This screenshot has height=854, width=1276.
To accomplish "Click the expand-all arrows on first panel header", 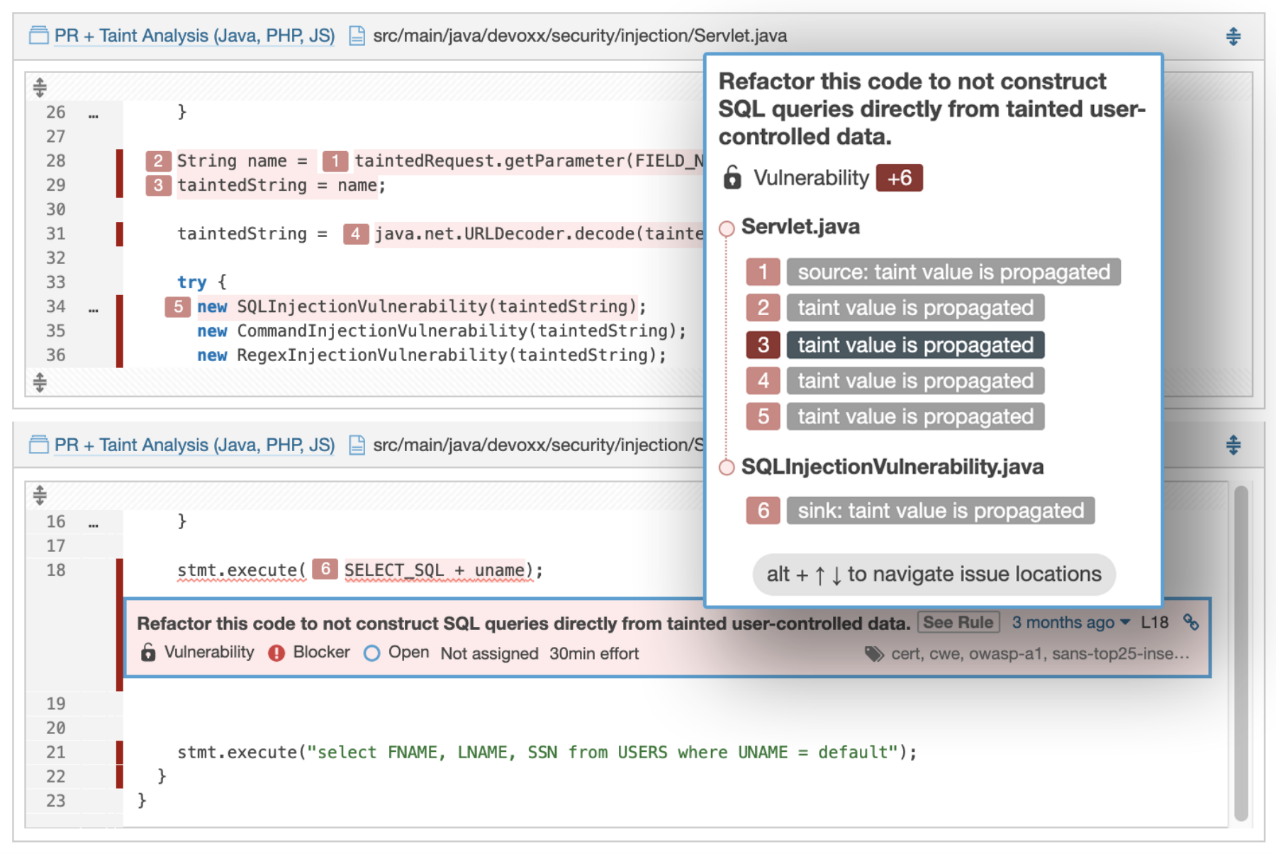I will pyautogui.click(x=1233, y=35).
